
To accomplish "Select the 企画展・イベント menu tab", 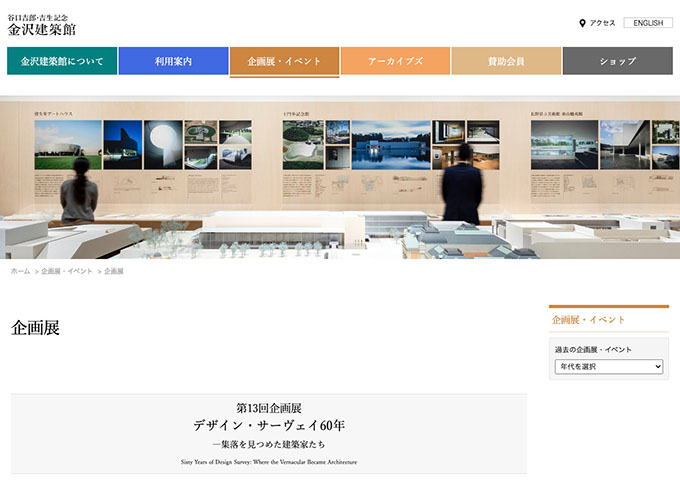I will coord(284,61).
